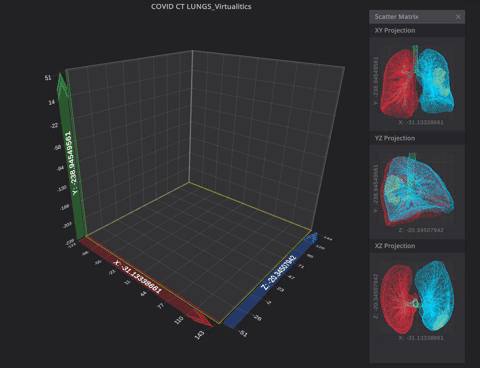Click the Y axis tick value -22
480x368 pixels.
click(54, 126)
